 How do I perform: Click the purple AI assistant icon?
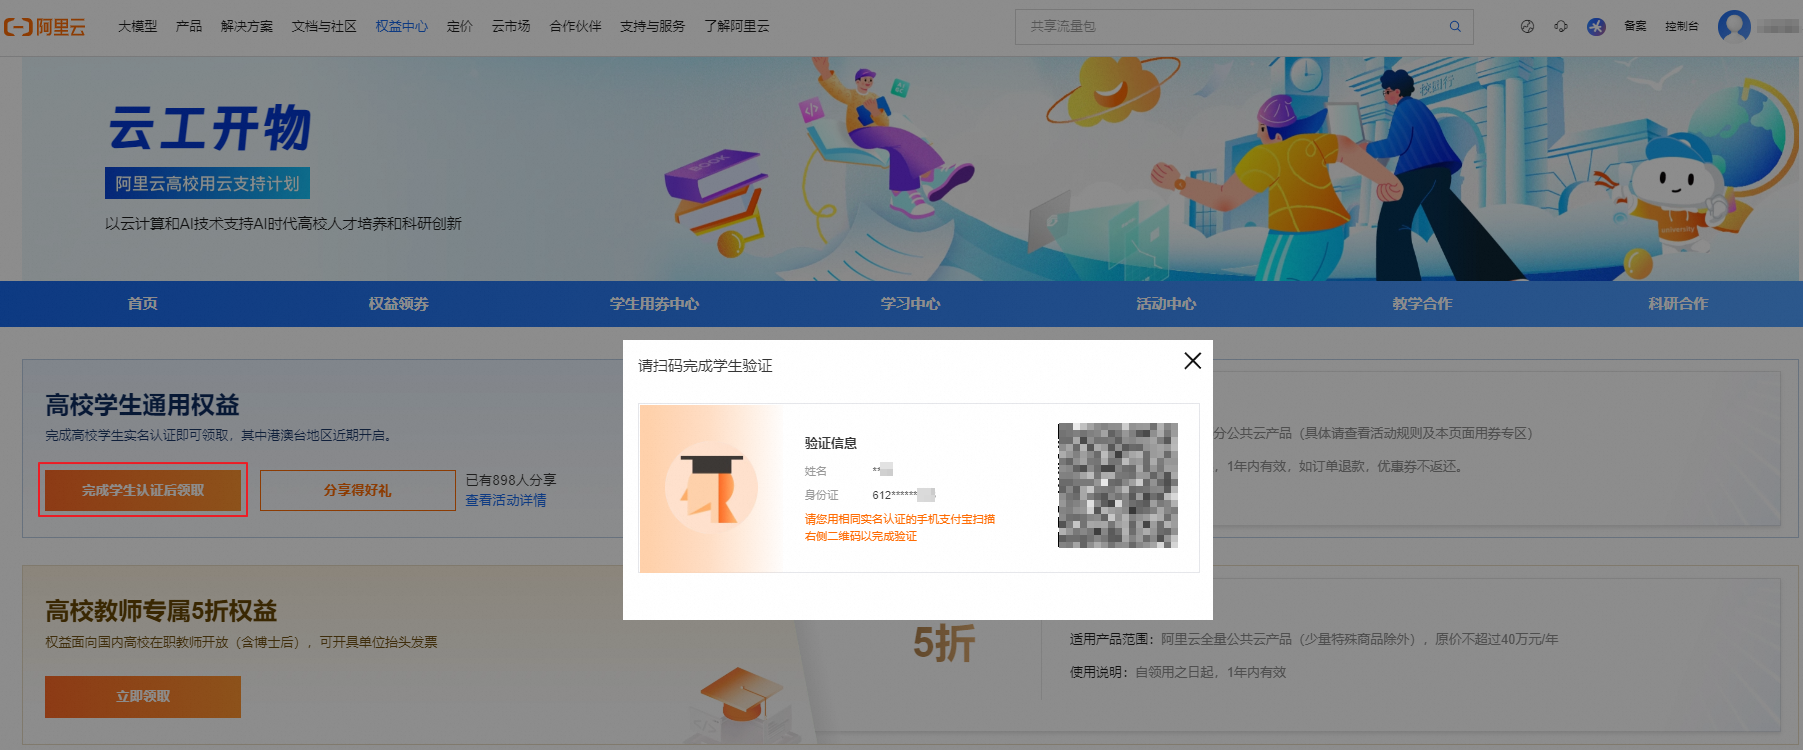point(1596,27)
